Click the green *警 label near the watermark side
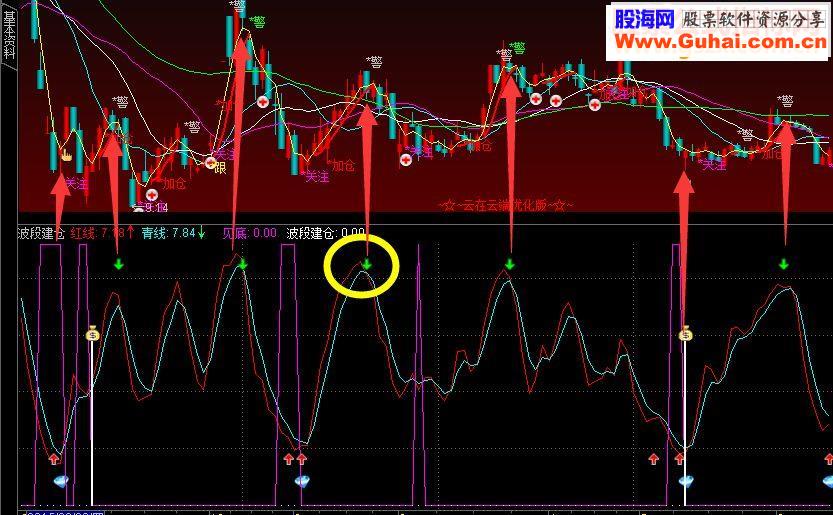The height and width of the screenshot is (515, 833). point(517,48)
